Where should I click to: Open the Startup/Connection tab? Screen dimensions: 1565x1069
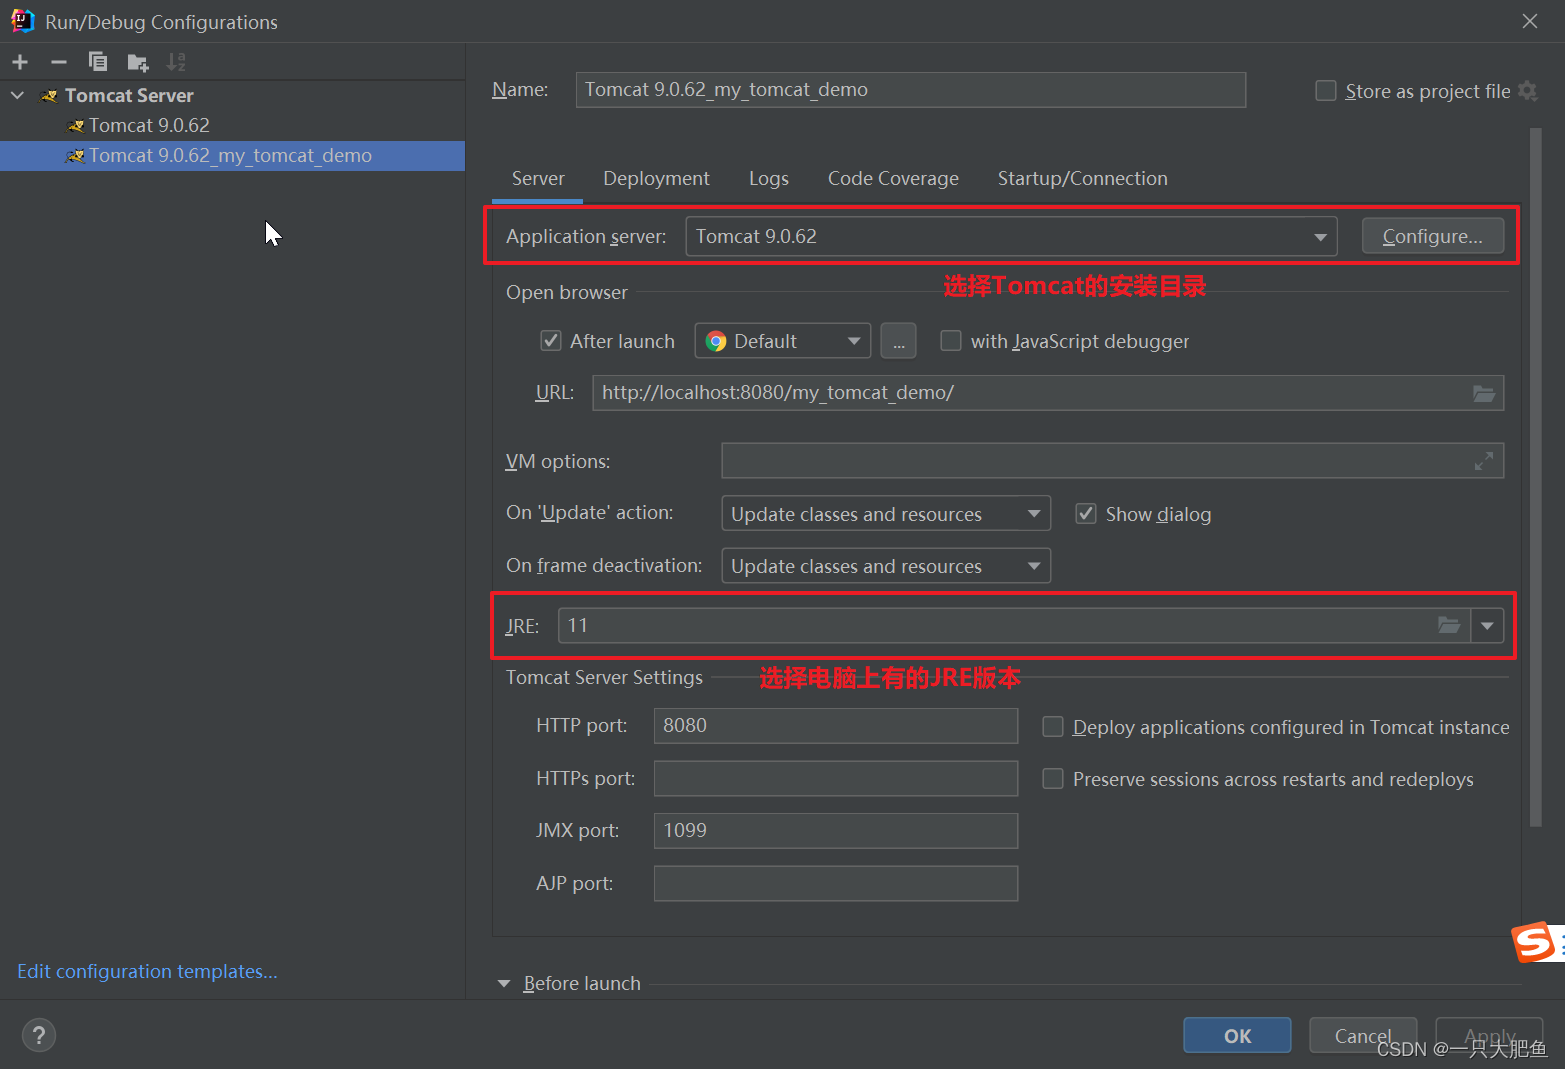click(1082, 178)
